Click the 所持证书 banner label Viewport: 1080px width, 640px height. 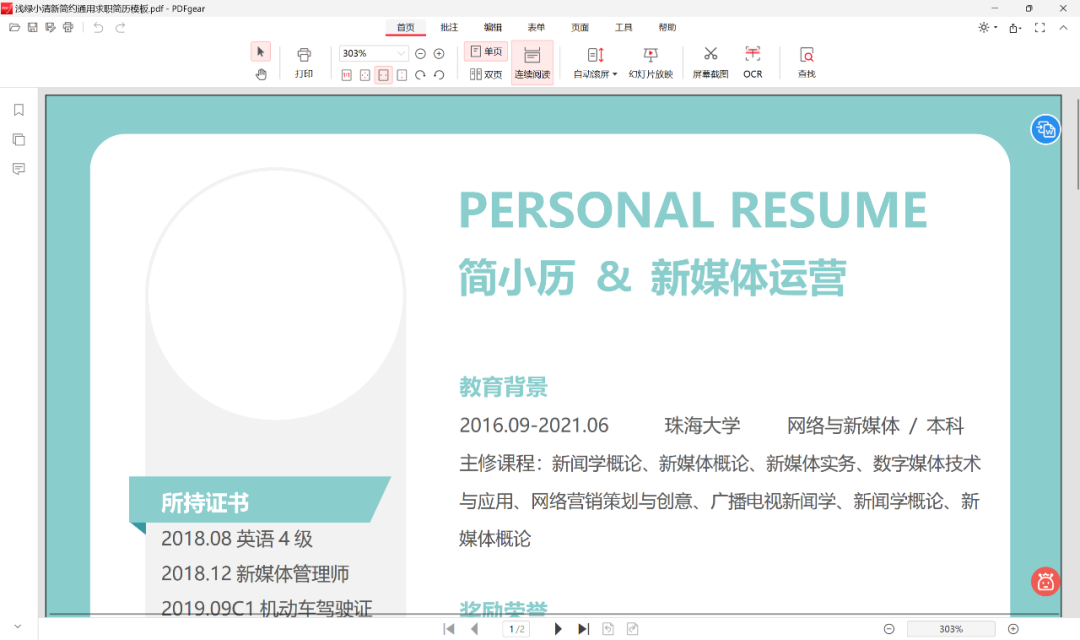coord(205,503)
